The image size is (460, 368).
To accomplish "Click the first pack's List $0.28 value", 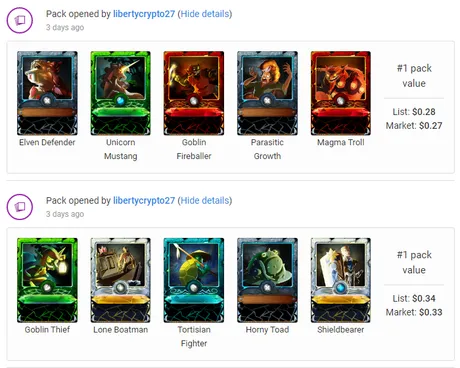I will click(414, 112).
